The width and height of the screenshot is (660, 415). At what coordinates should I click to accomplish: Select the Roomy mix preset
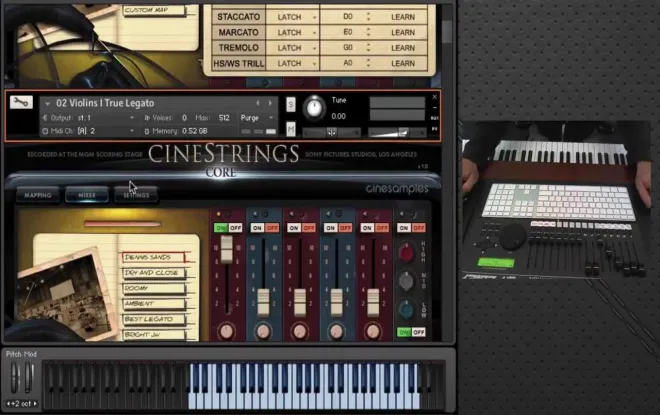point(153,288)
